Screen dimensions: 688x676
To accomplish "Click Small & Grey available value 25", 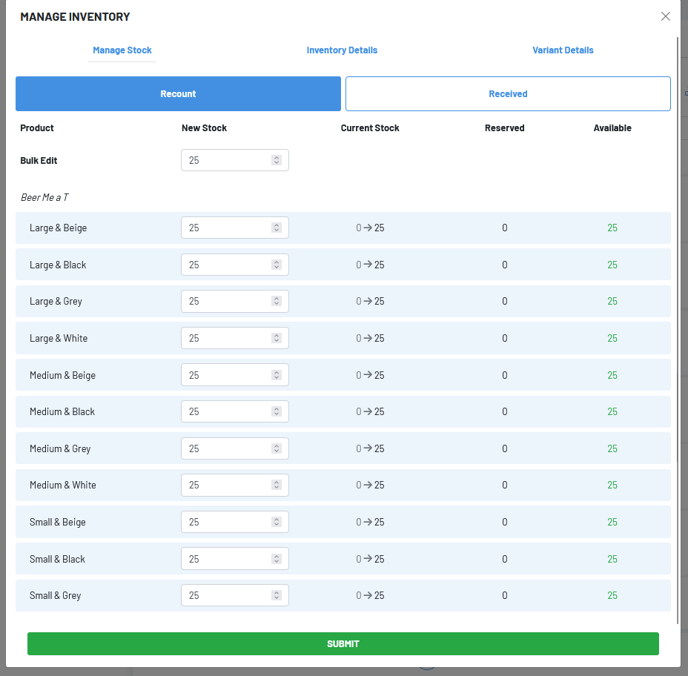I will (612, 595).
